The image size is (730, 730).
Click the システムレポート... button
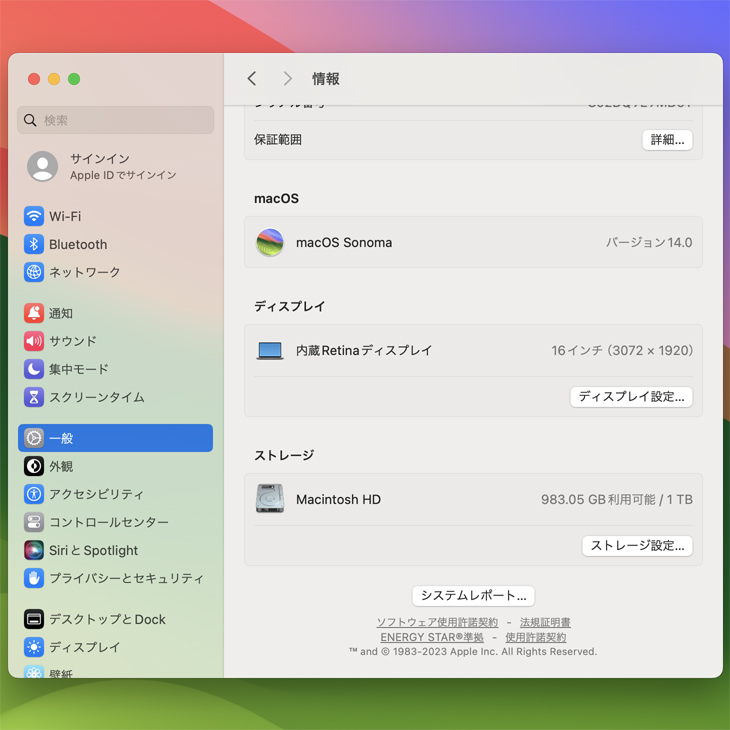pyautogui.click(x=473, y=595)
